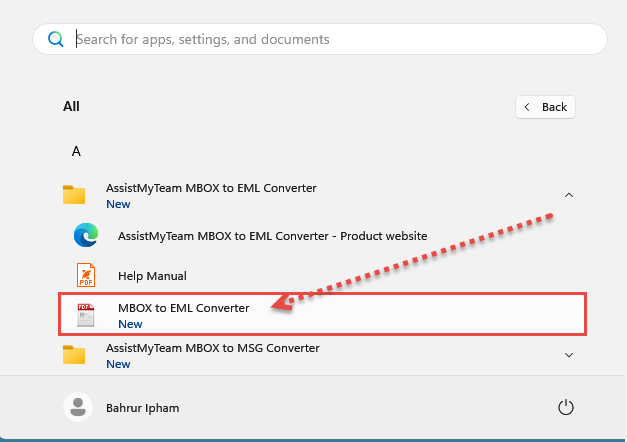
Task: Launch MBOX to EML Converter app
Action: pyautogui.click(x=183, y=308)
